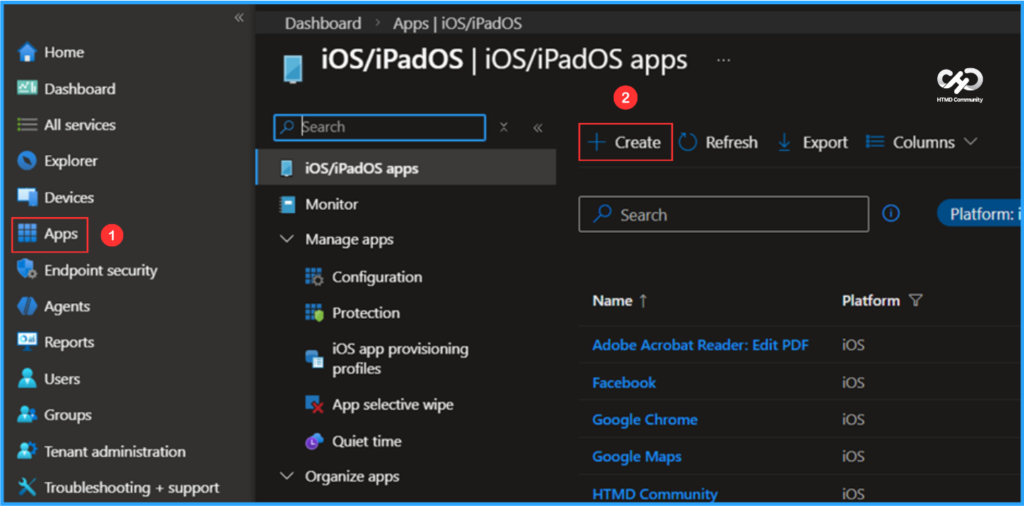Click the Tenant administration icon
1024x506 pixels.
(27, 451)
